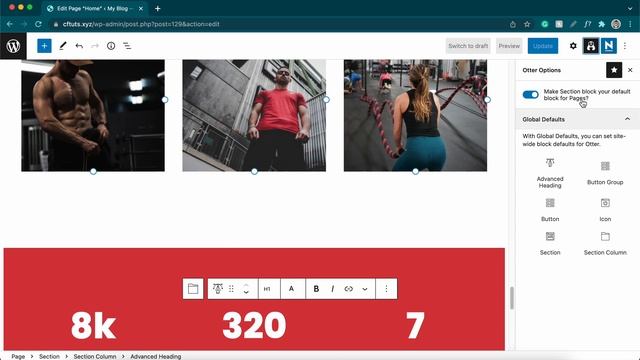This screenshot has width=640, height=360.
Task: Select the red shirt man image
Action: coord(254,116)
